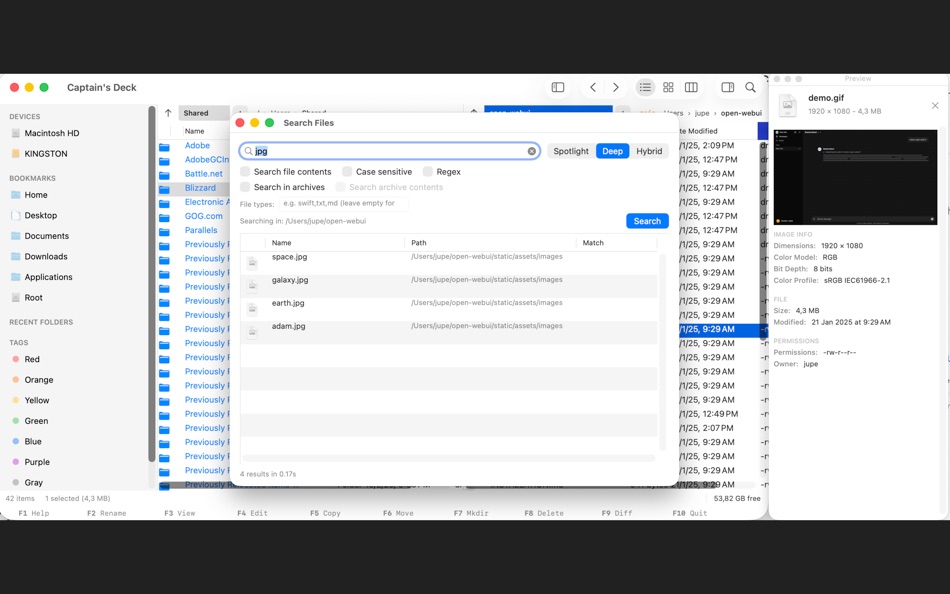The image size is (950, 594).
Task: Select the adam.jpg file icon
Action: click(x=252, y=332)
